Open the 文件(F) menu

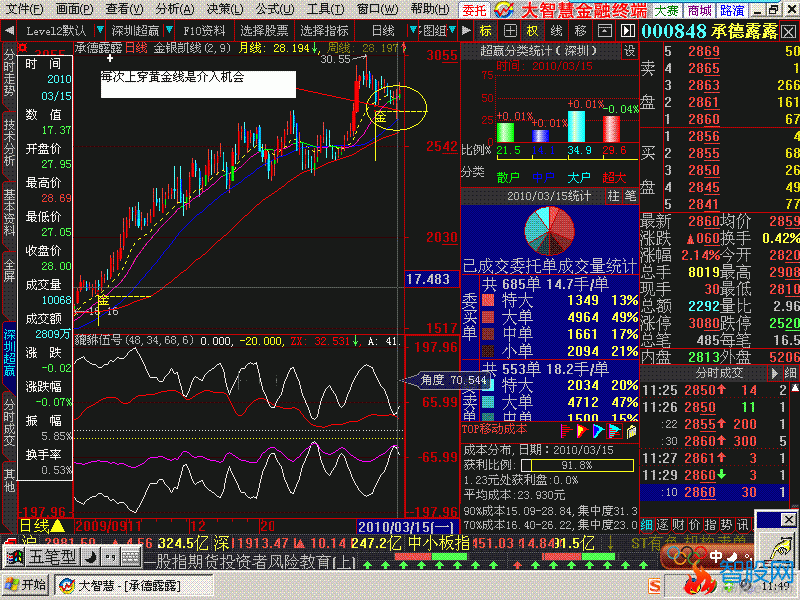[x=23, y=9]
